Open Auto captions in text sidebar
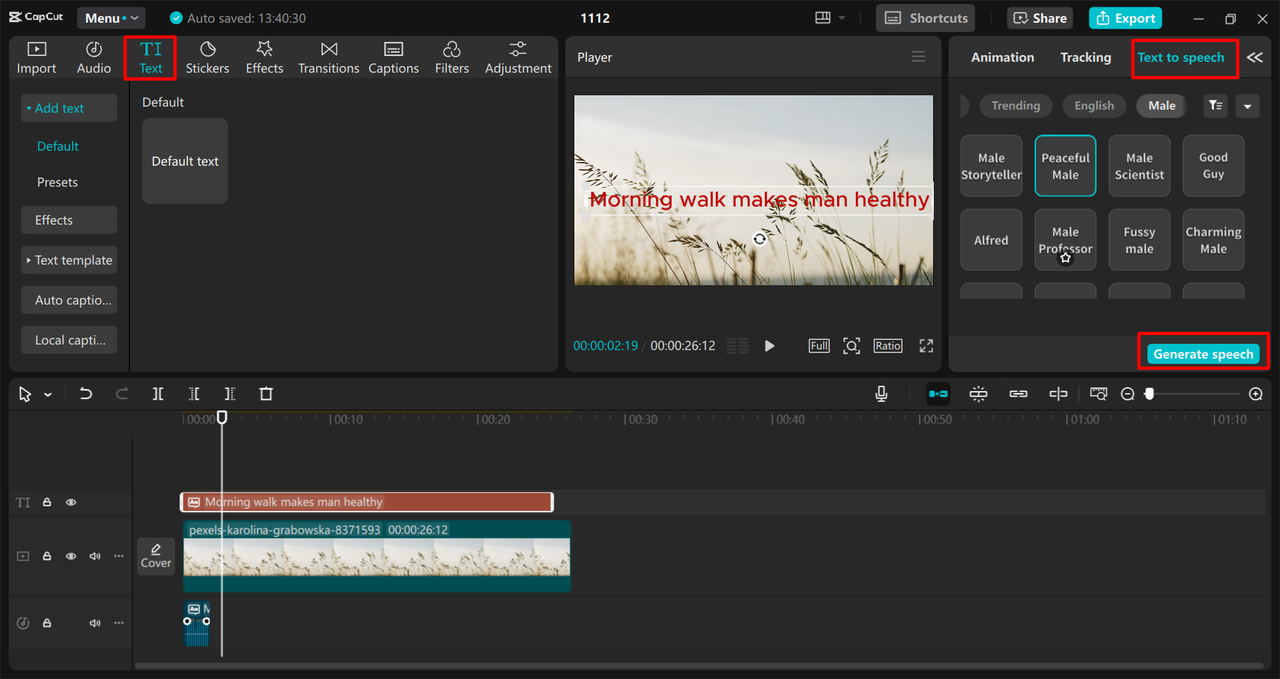 69,300
